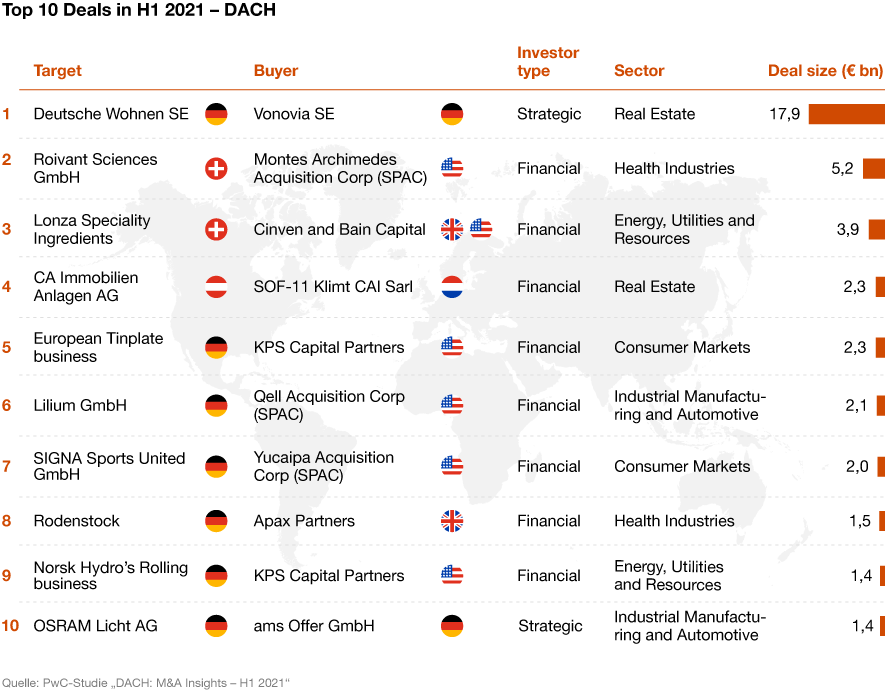Click the Swiss flag beside Lonza Speciality Ingredients

(x=216, y=229)
